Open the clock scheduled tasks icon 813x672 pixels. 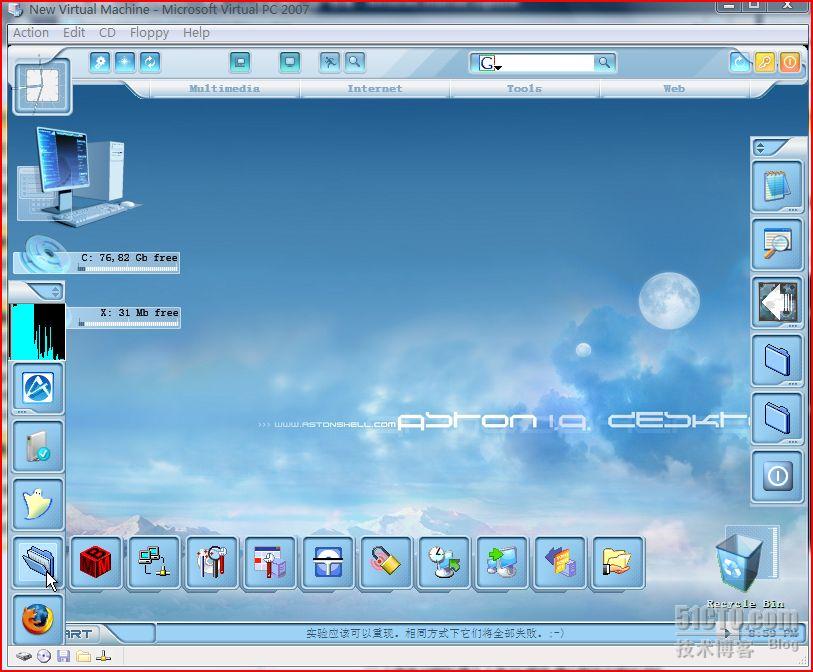click(x=444, y=563)
